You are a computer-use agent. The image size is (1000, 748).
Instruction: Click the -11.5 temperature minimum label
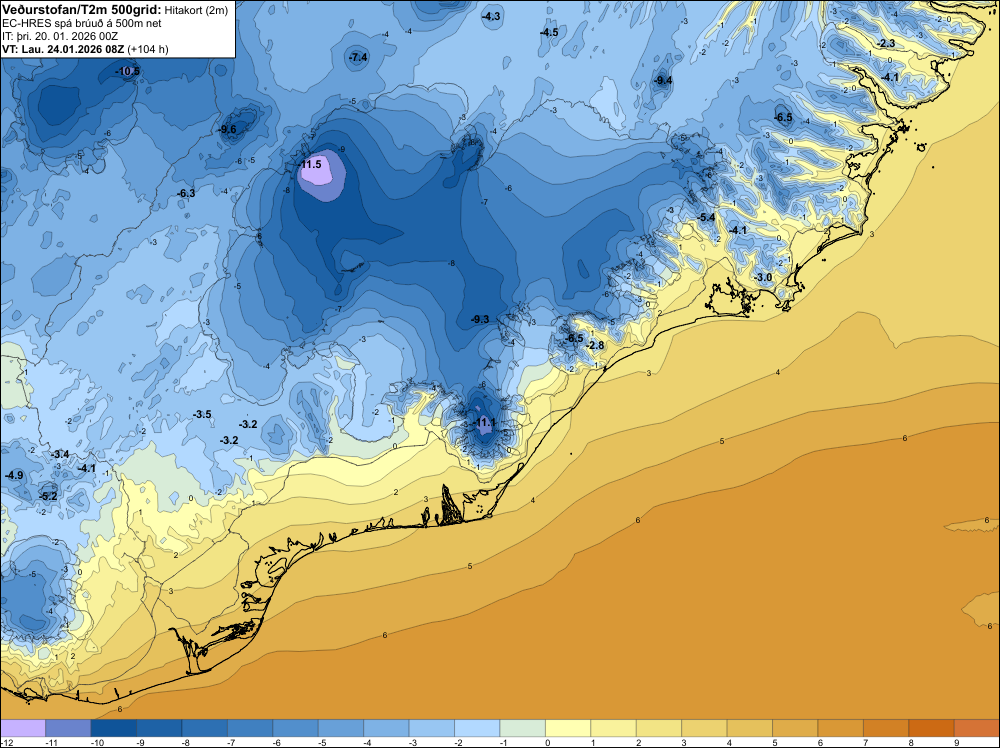pos(310,165)
